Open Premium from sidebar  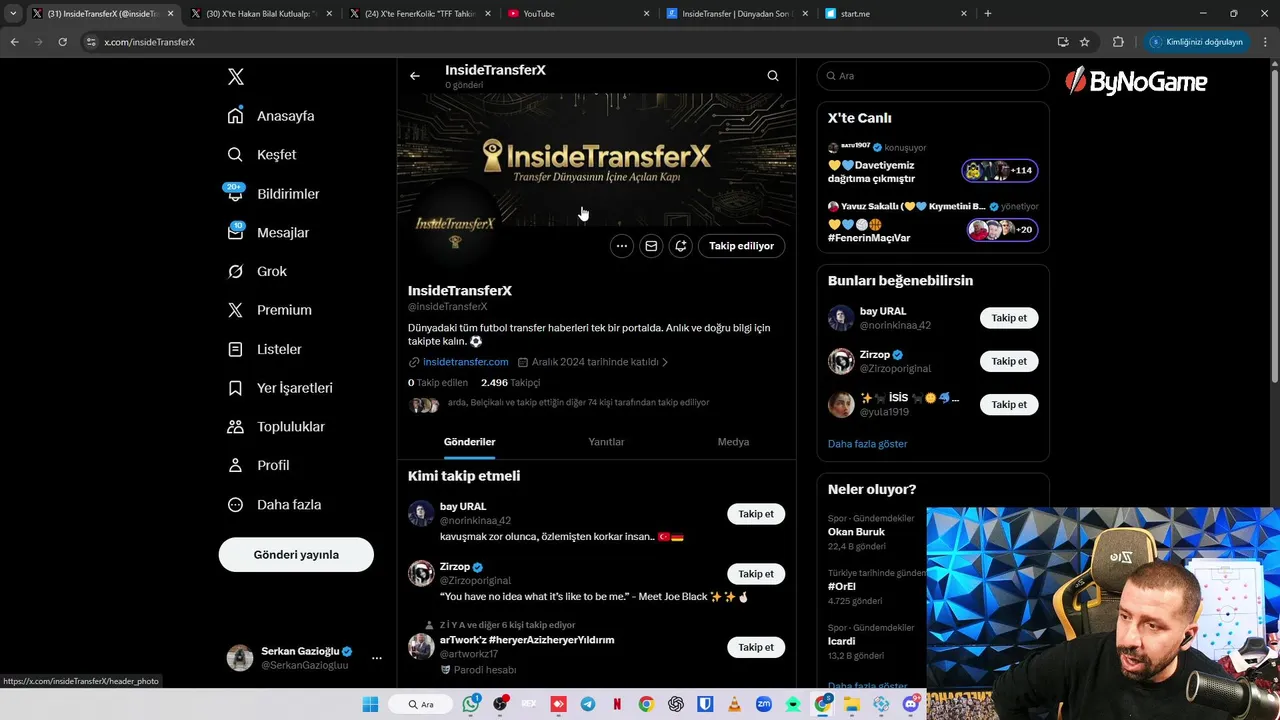pyautogui.click(x=269, y=310)
